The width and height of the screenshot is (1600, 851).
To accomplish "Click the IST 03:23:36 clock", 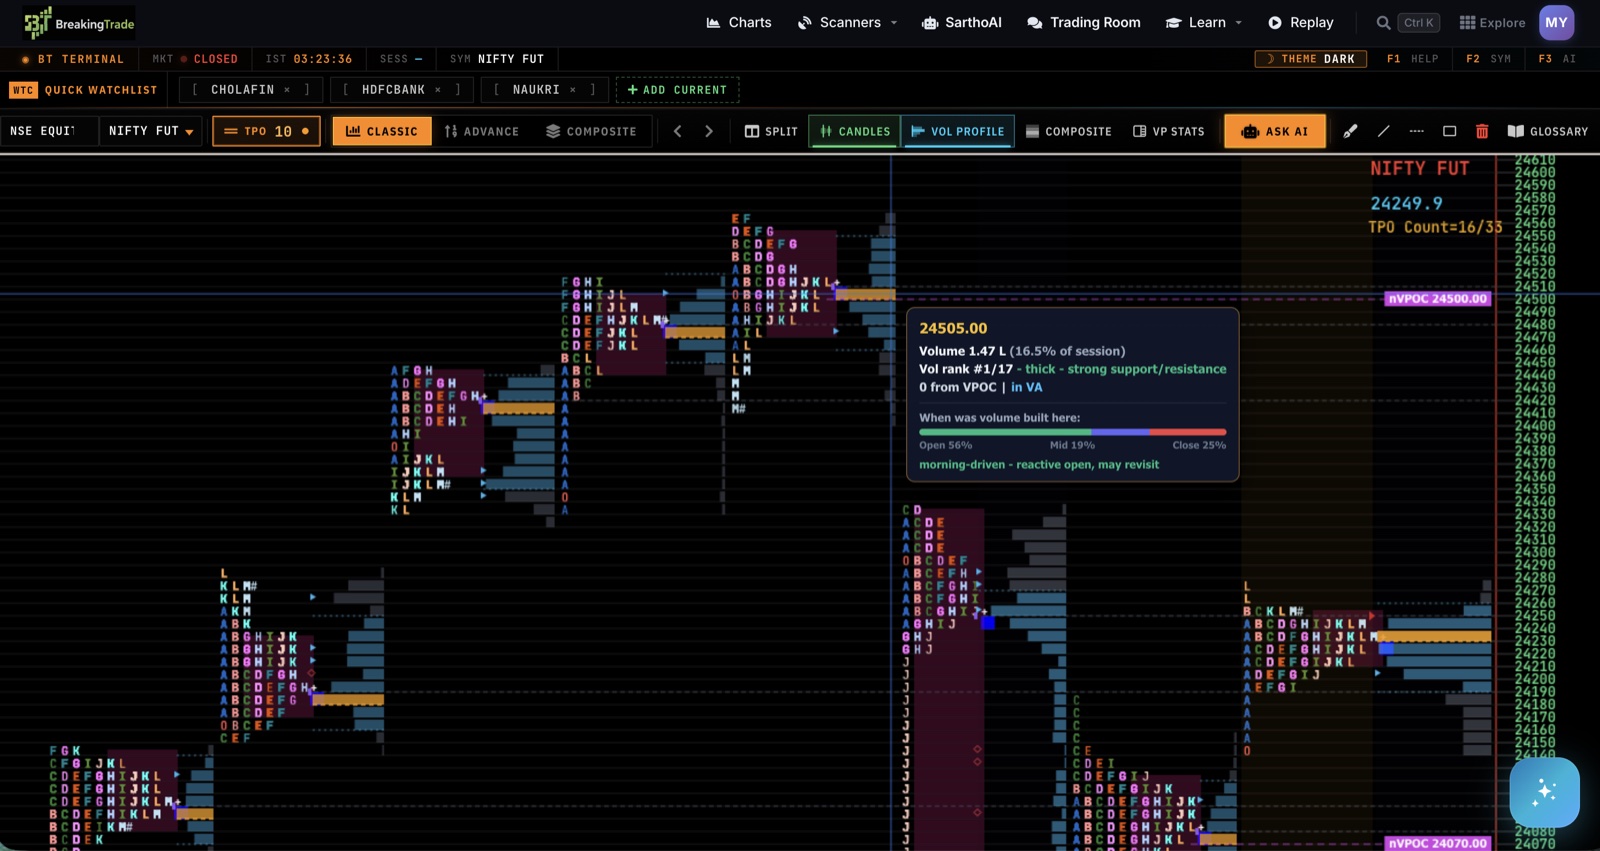I will [309, 59].
